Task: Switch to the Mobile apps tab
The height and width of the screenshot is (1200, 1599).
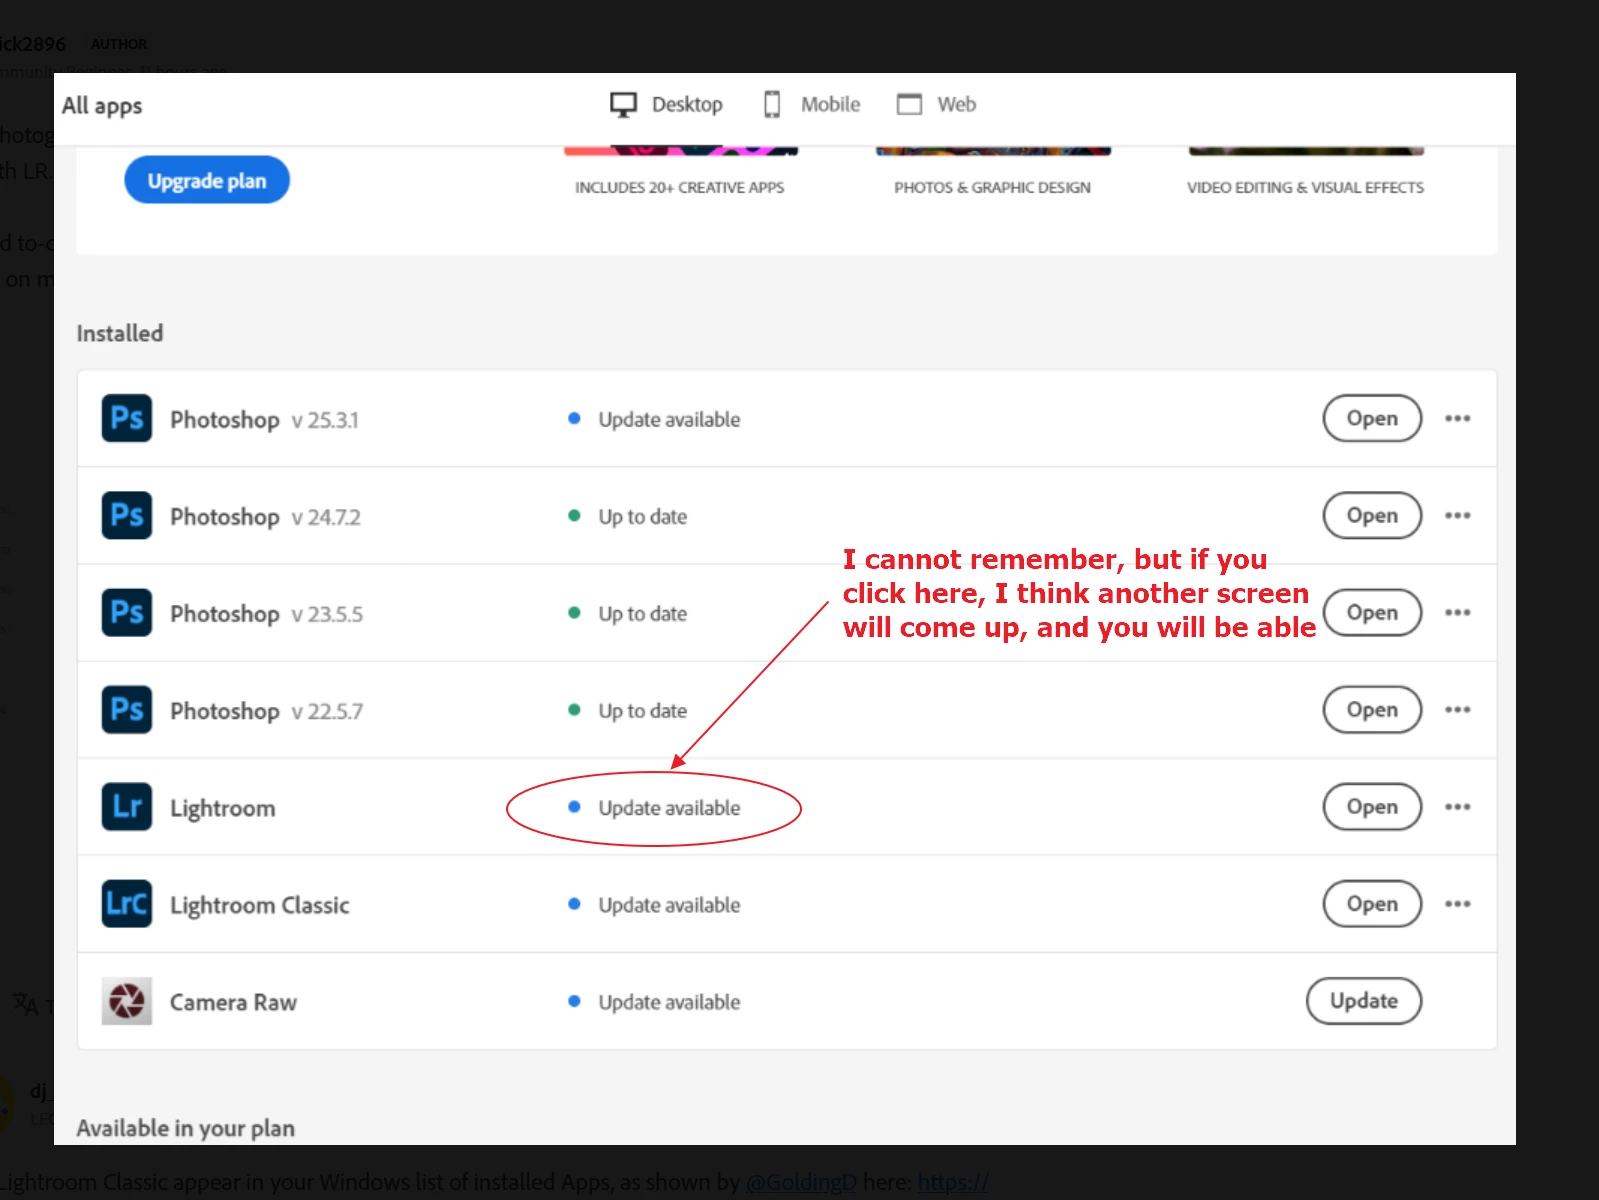Action: (811, 104)
